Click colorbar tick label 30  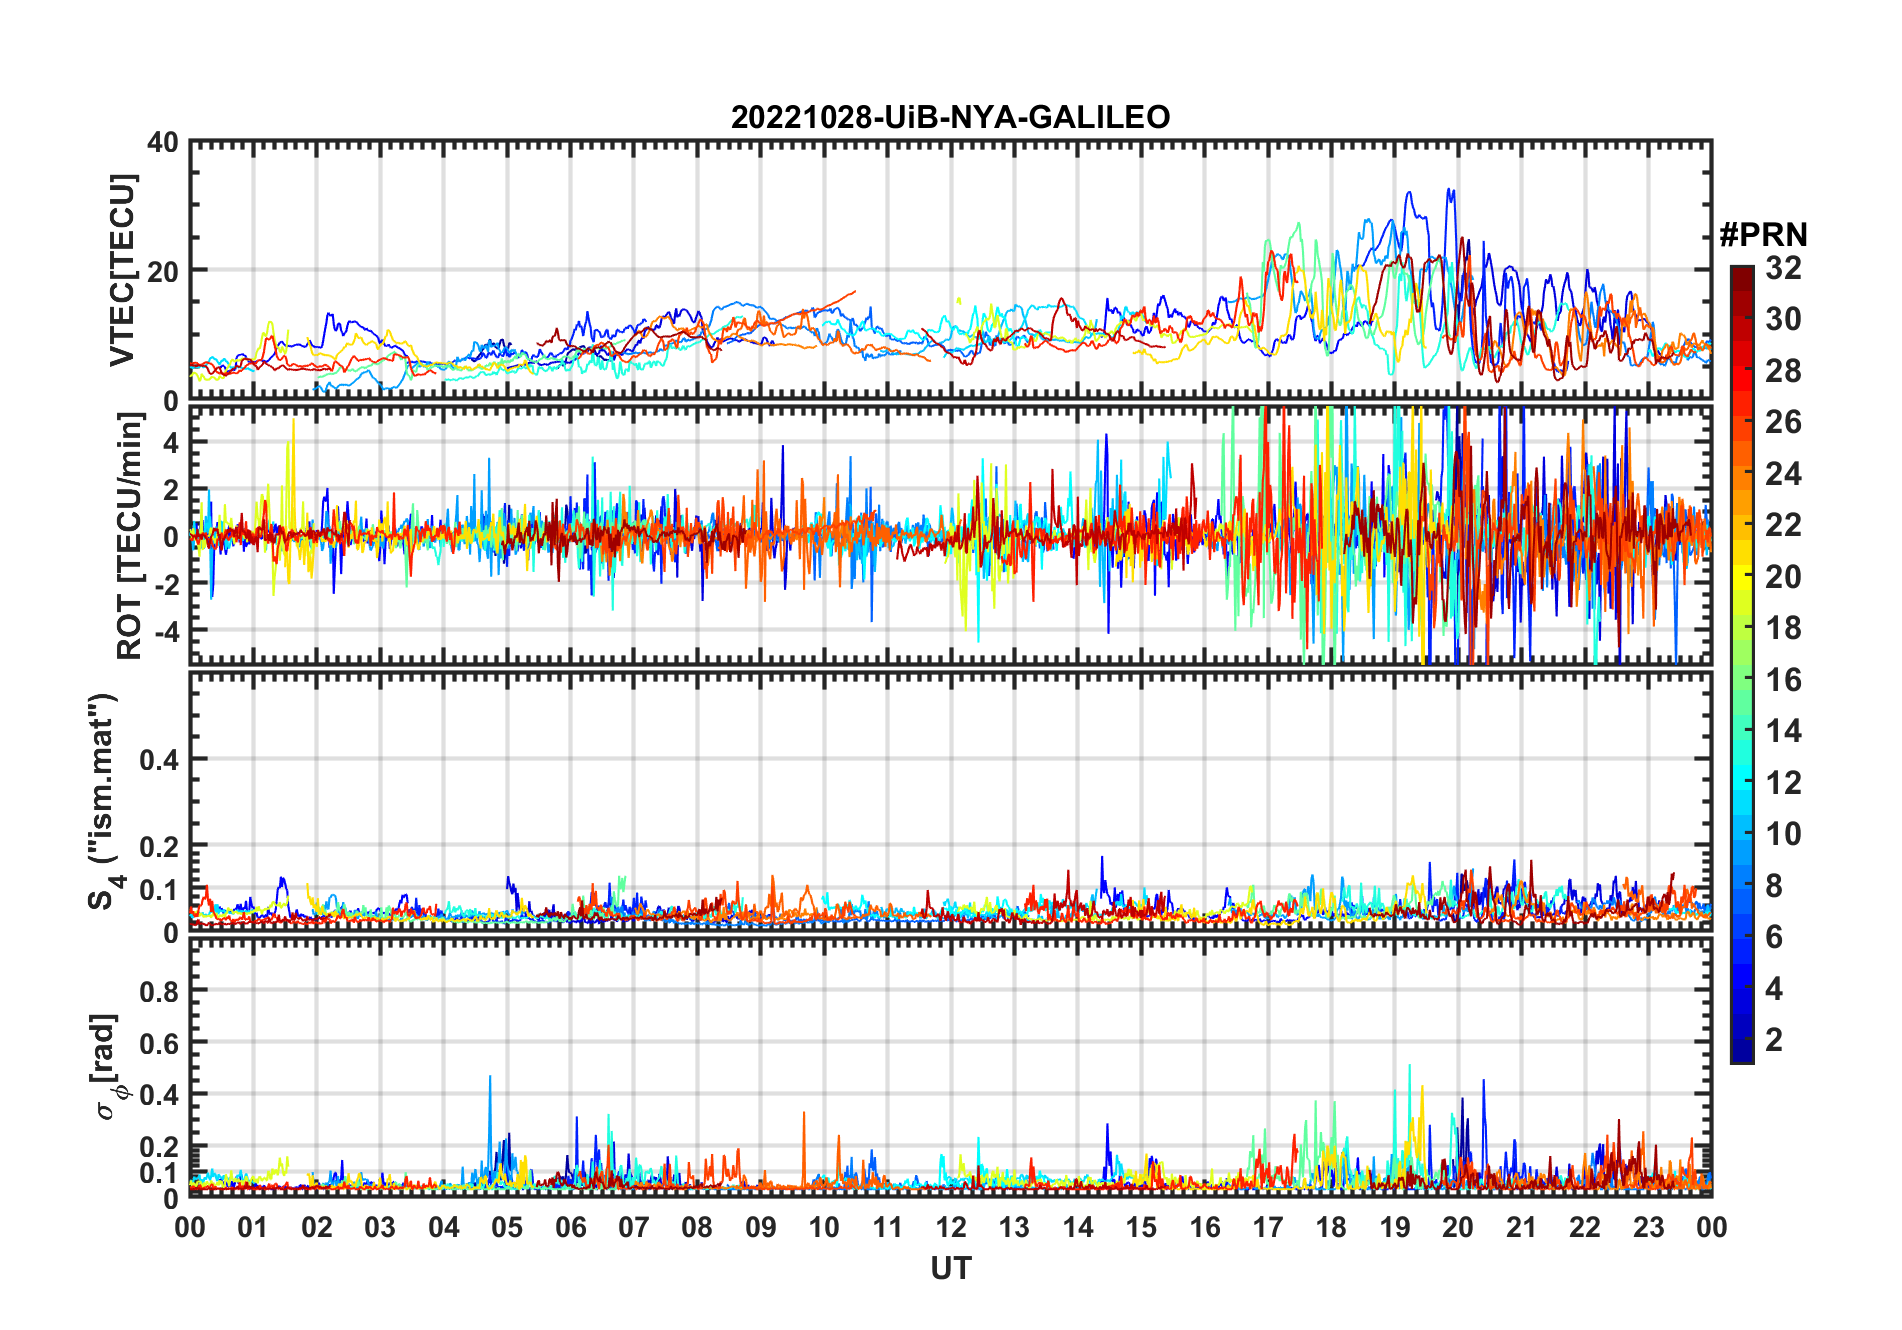1783,319
